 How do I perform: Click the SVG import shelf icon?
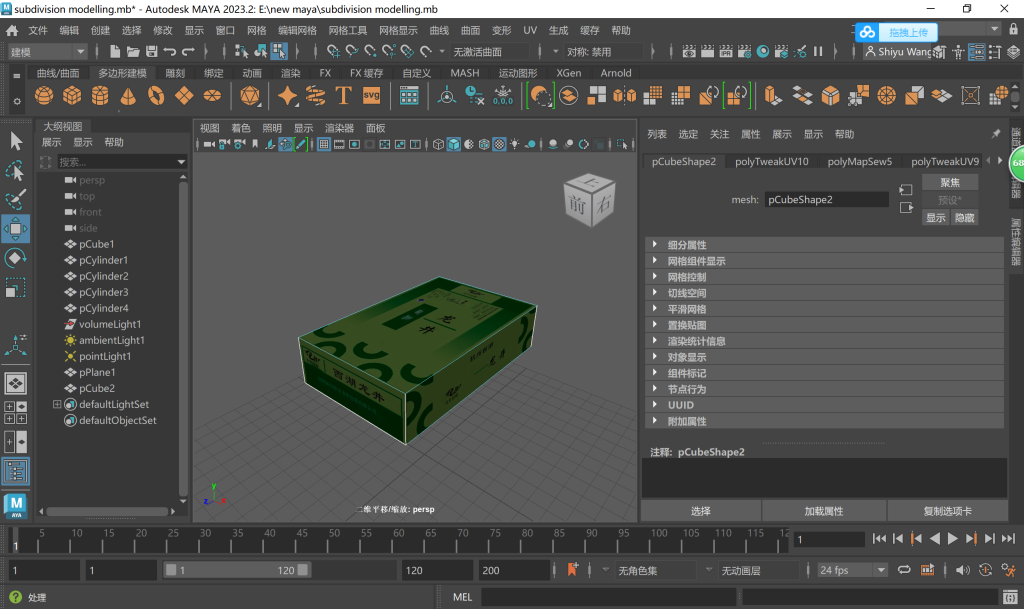(372, 96)
